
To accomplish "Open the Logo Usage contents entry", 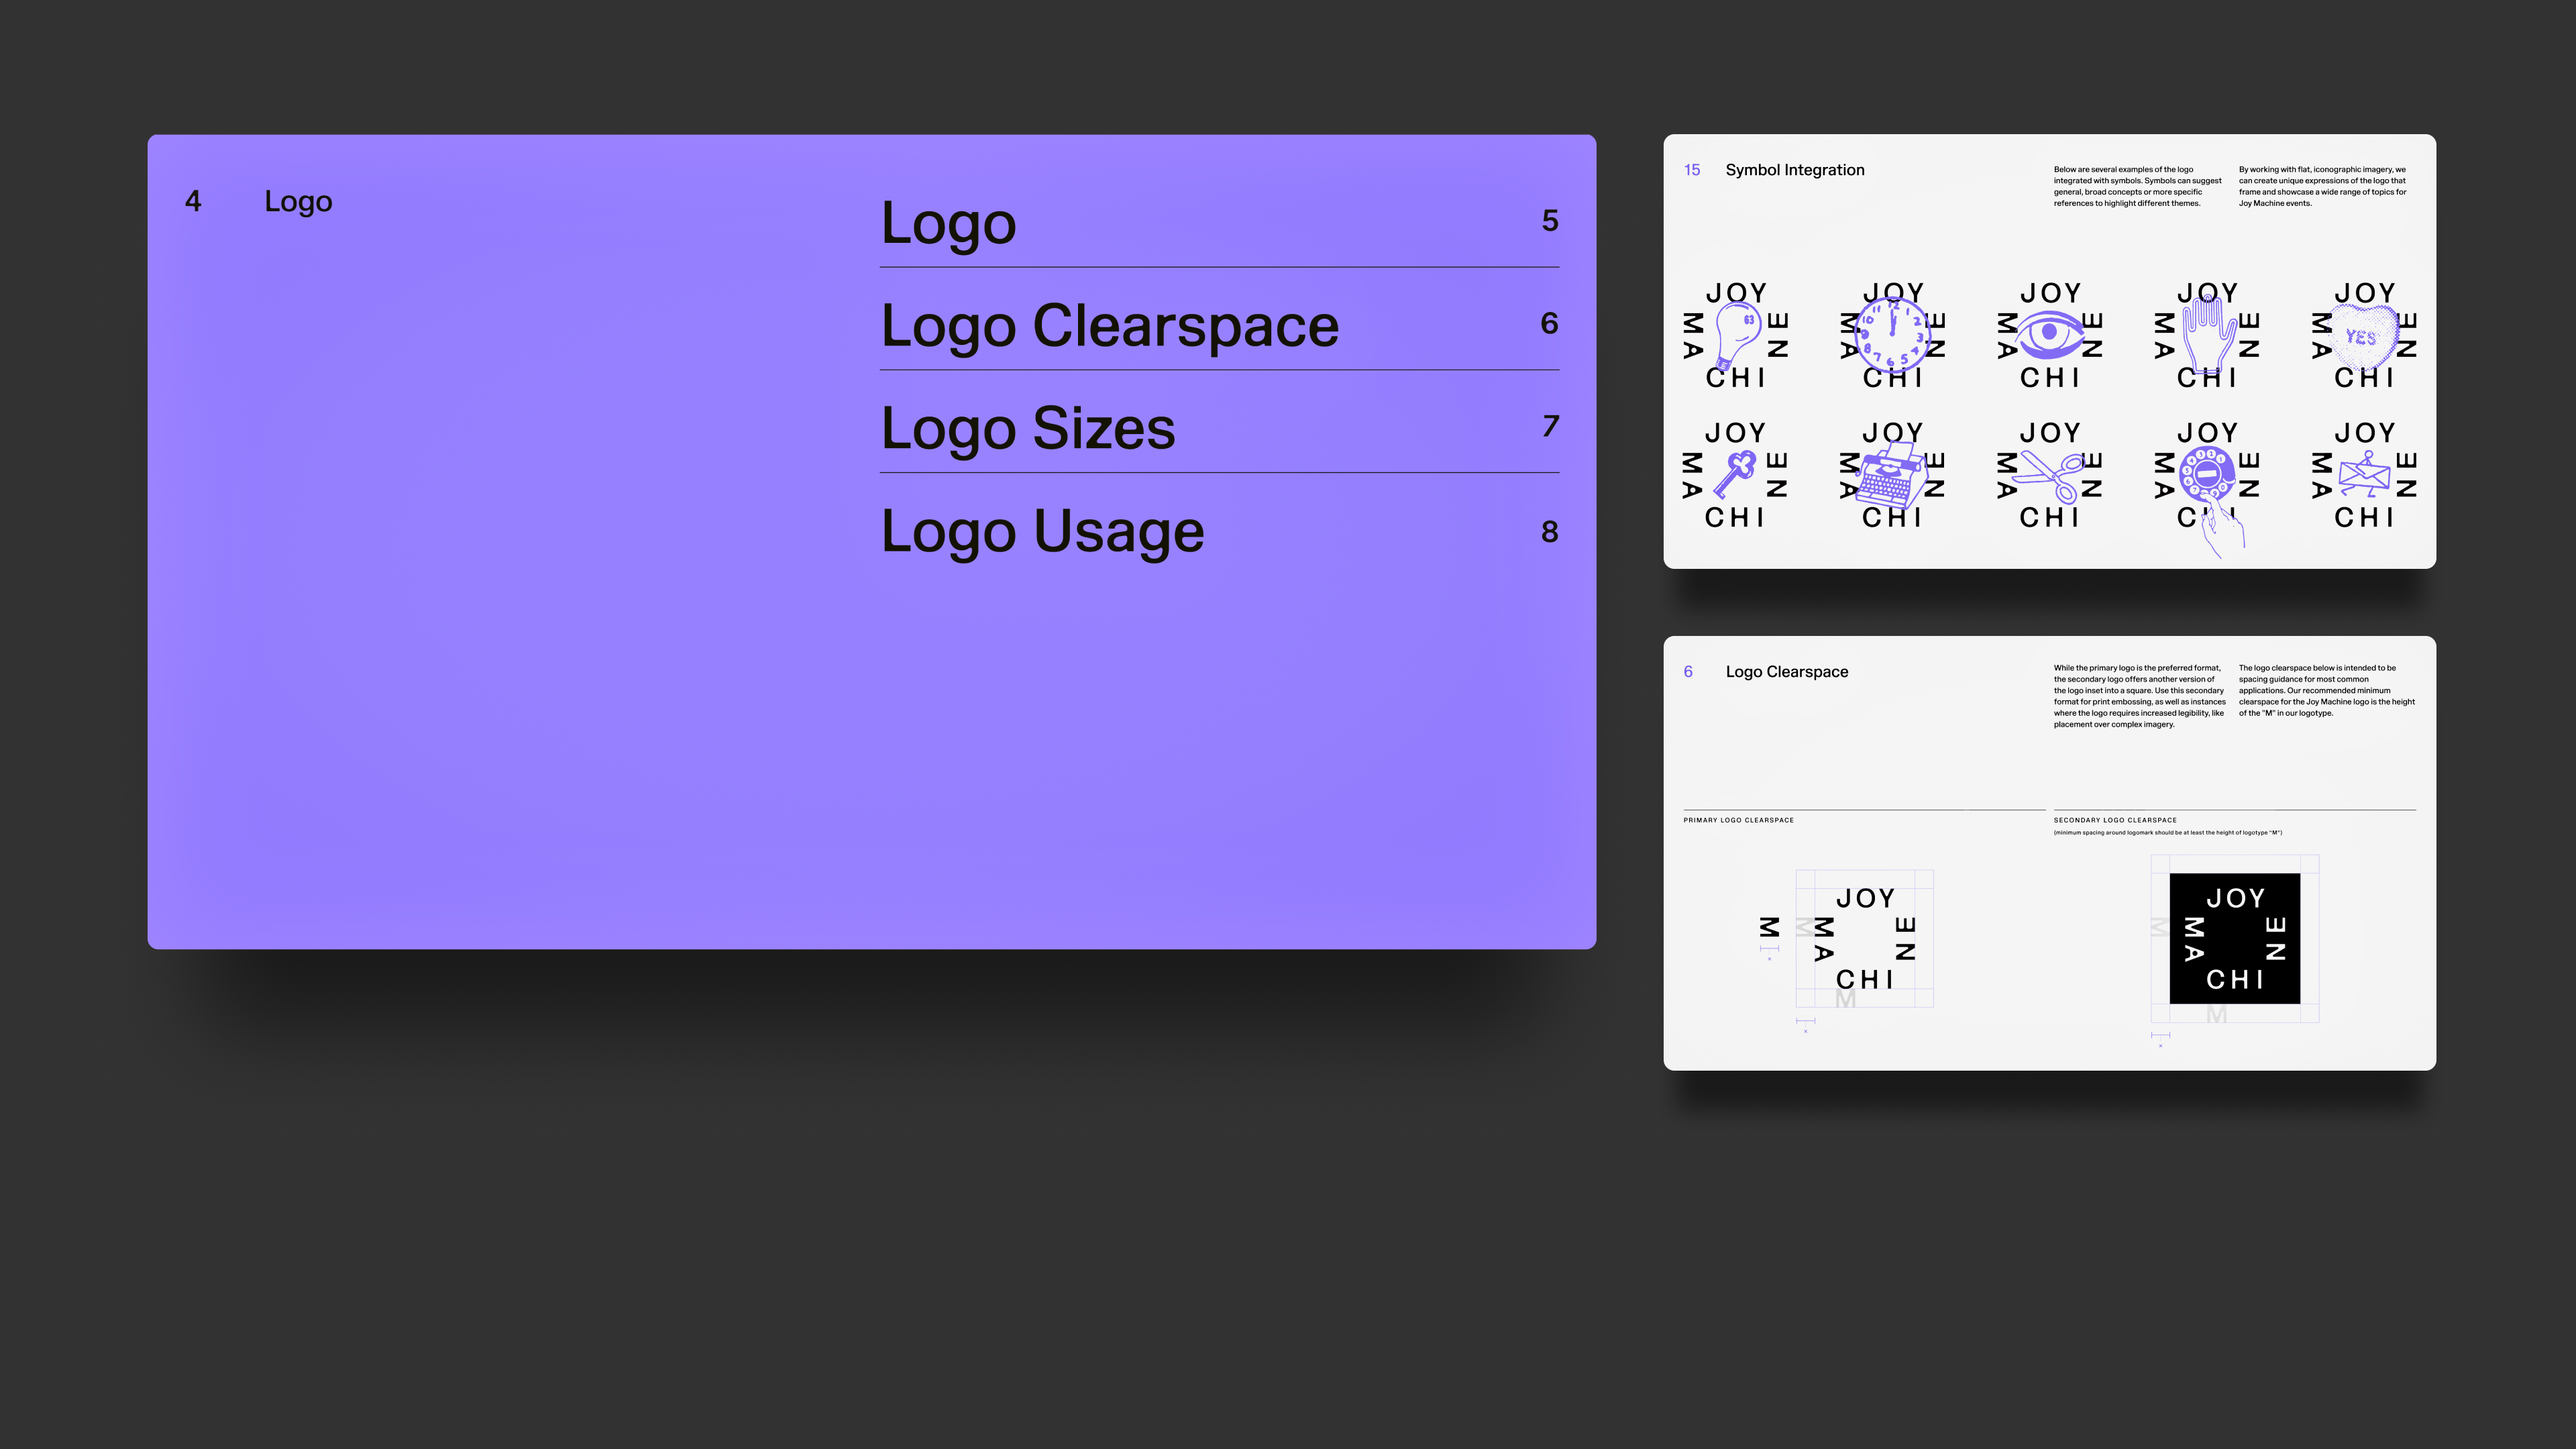I will pos(1042,532).
